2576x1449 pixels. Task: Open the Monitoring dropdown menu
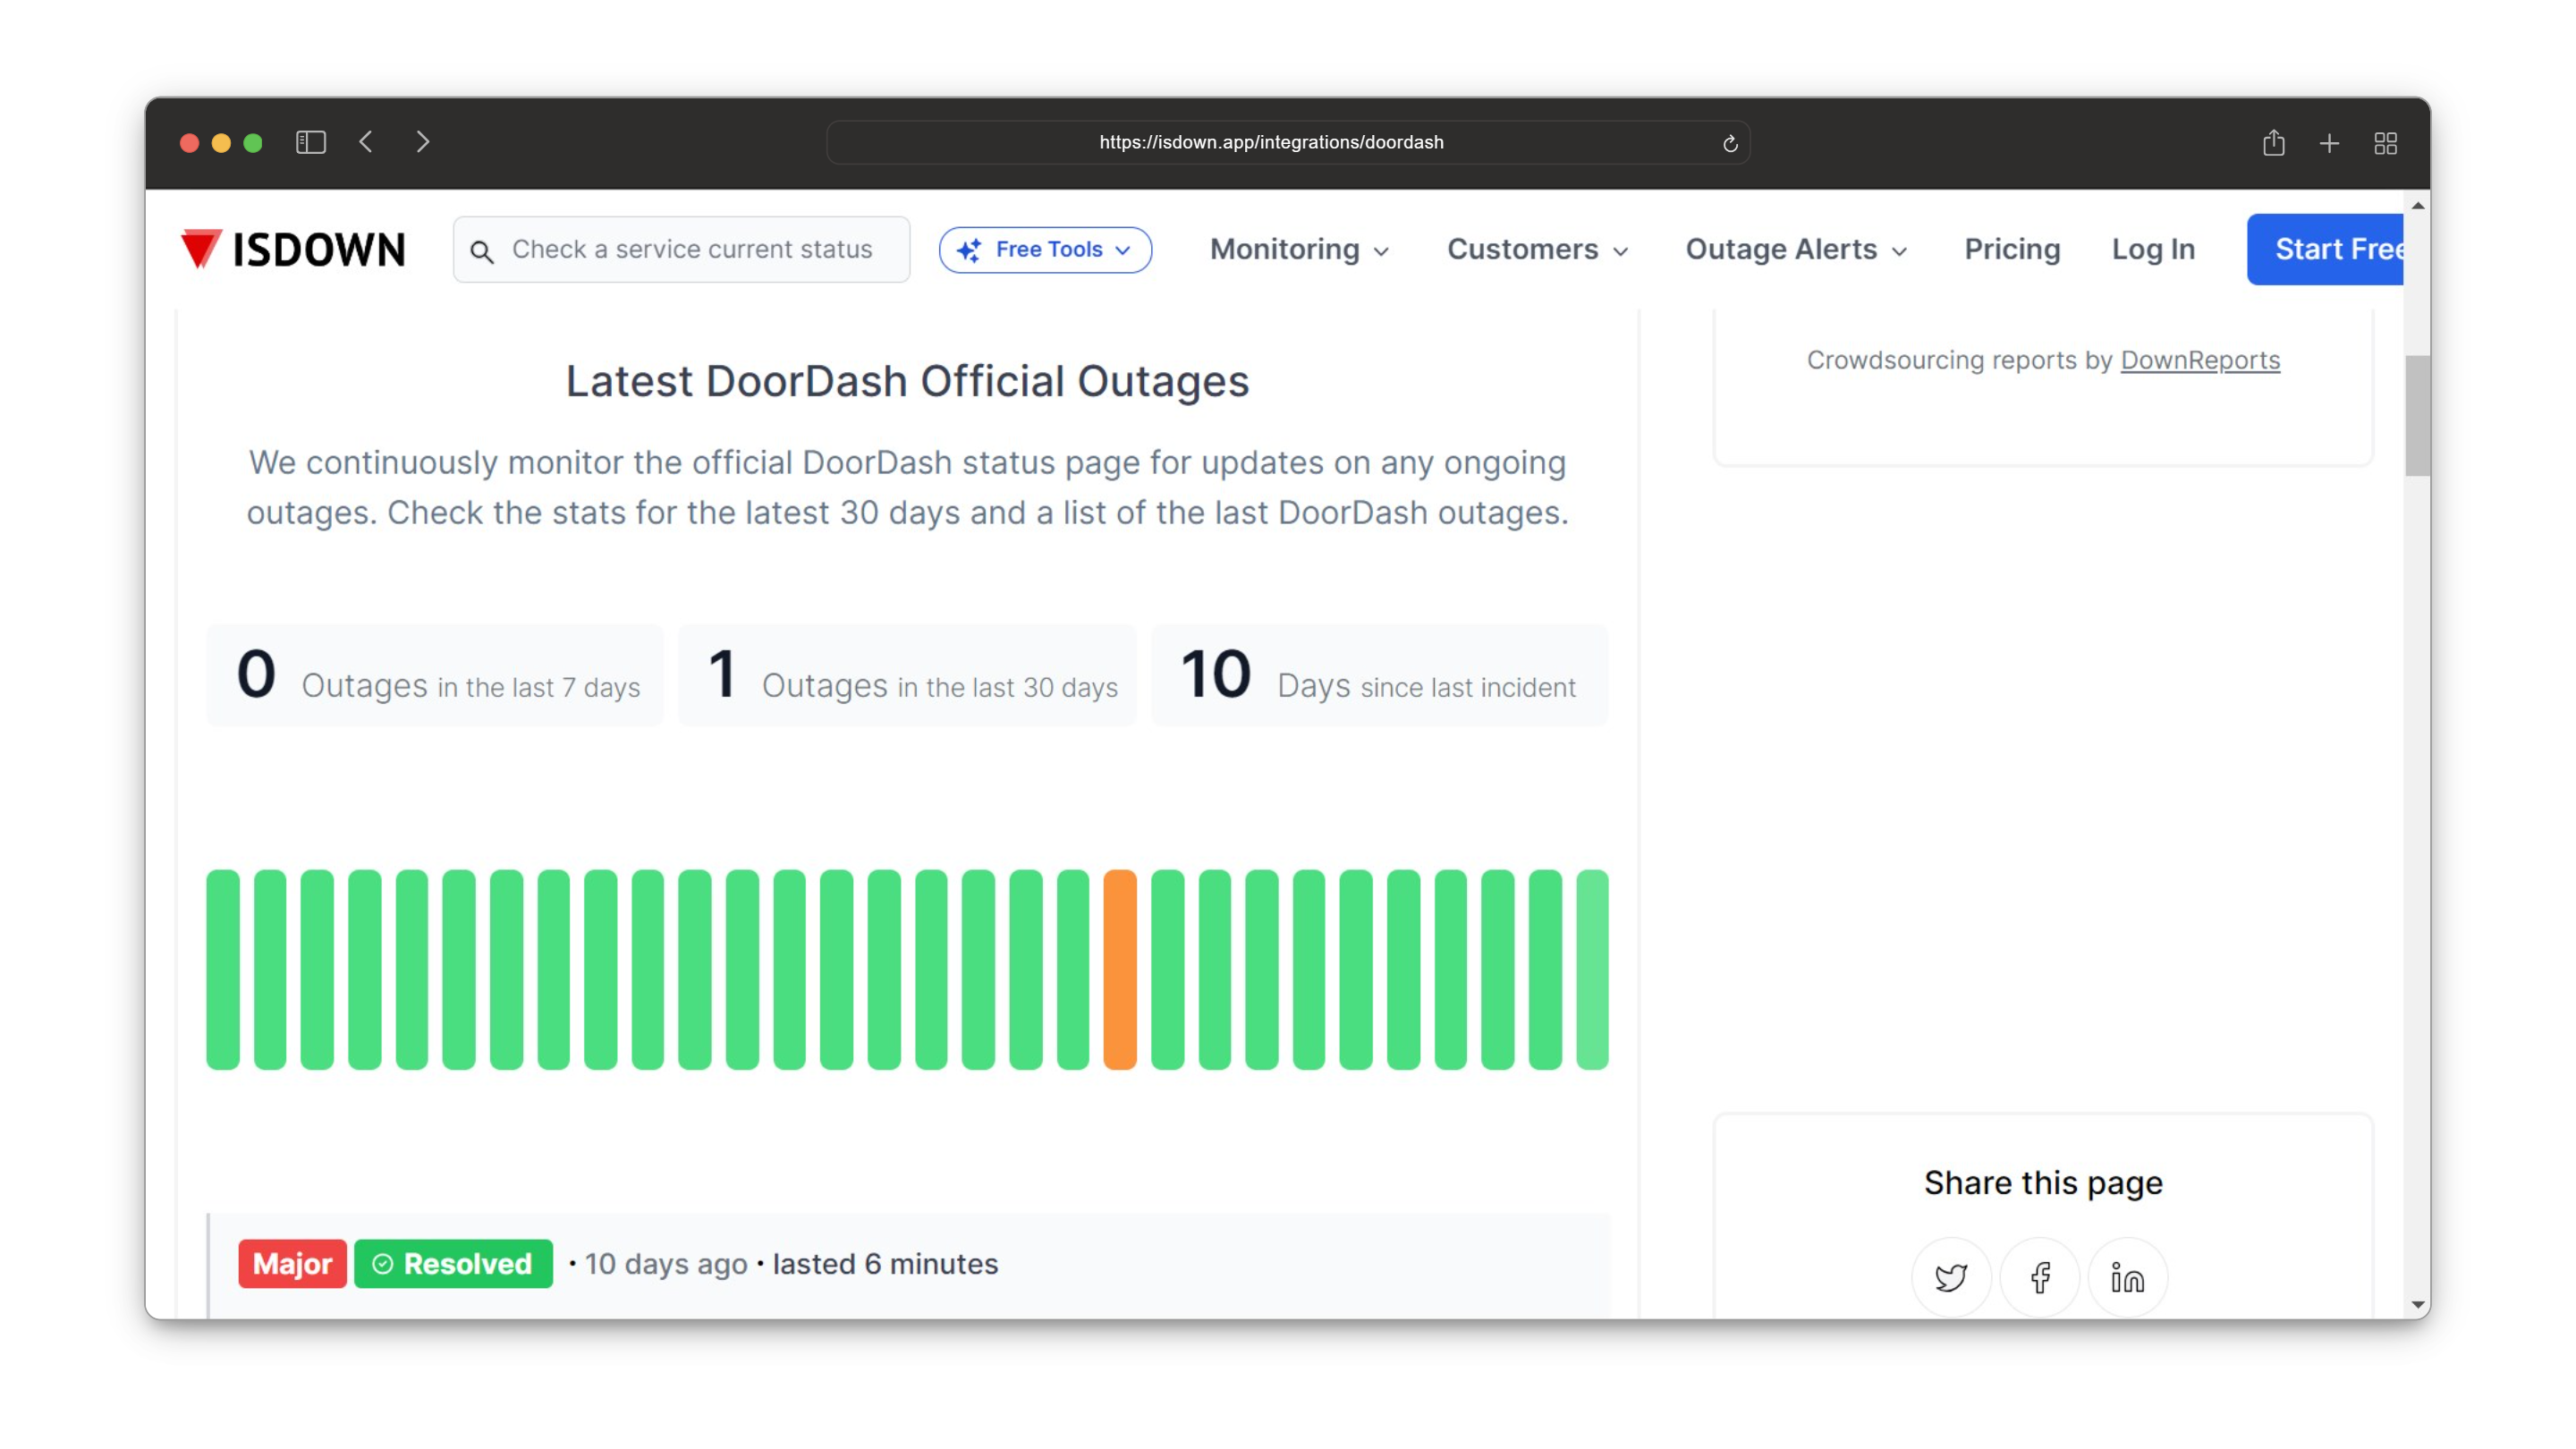coord(1299,249)
